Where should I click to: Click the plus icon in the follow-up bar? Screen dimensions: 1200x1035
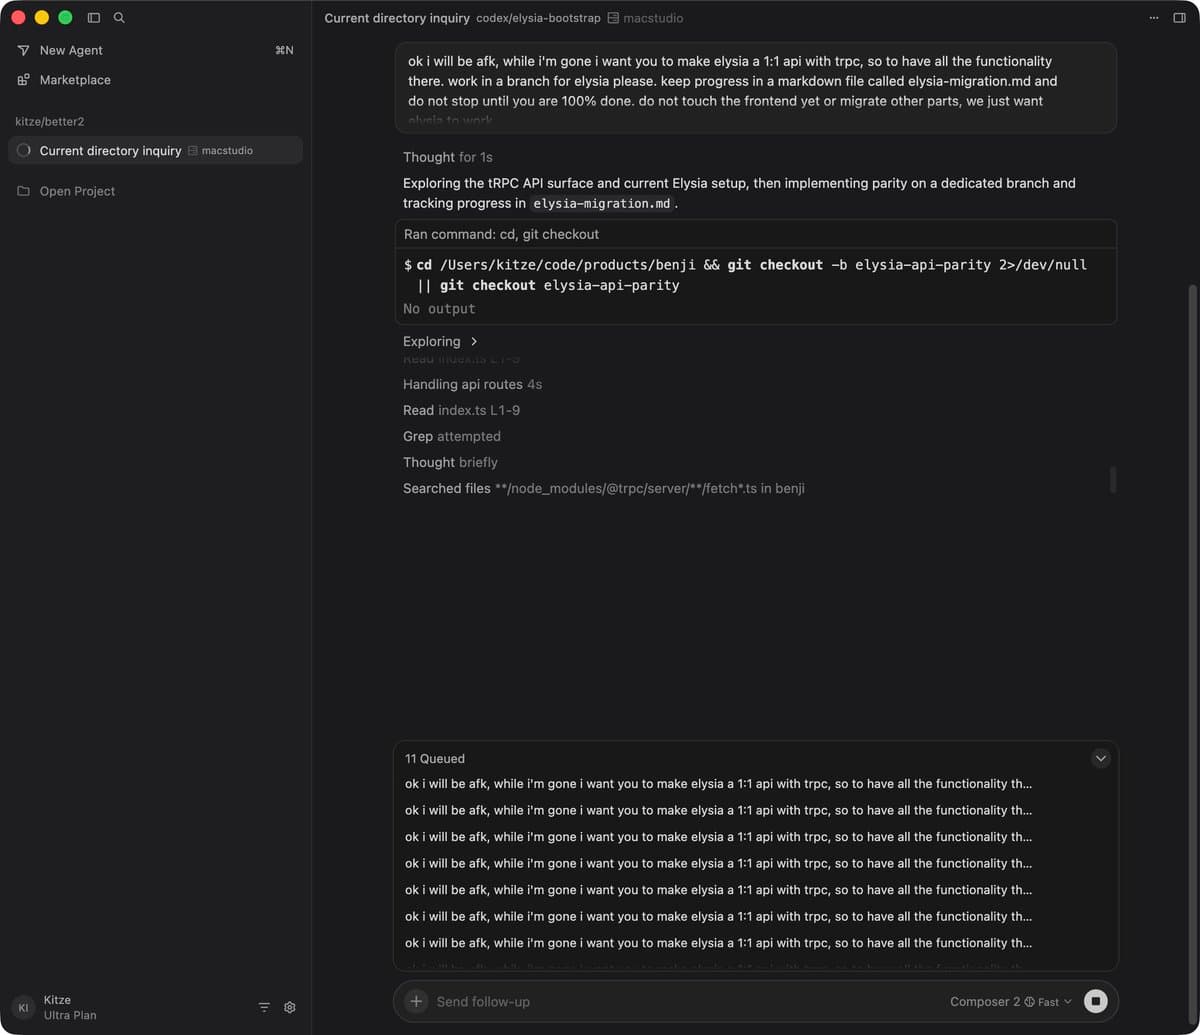tap(415, 1001)
